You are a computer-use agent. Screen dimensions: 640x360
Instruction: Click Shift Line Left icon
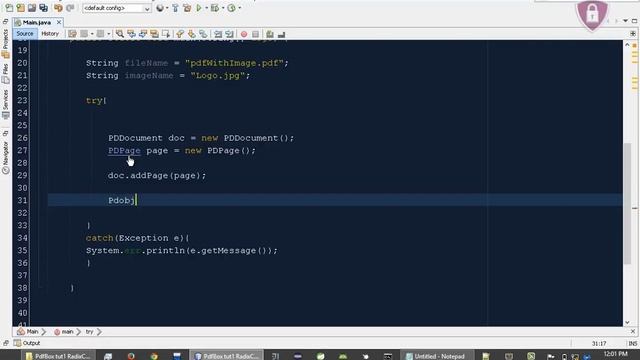coord(218,34)
